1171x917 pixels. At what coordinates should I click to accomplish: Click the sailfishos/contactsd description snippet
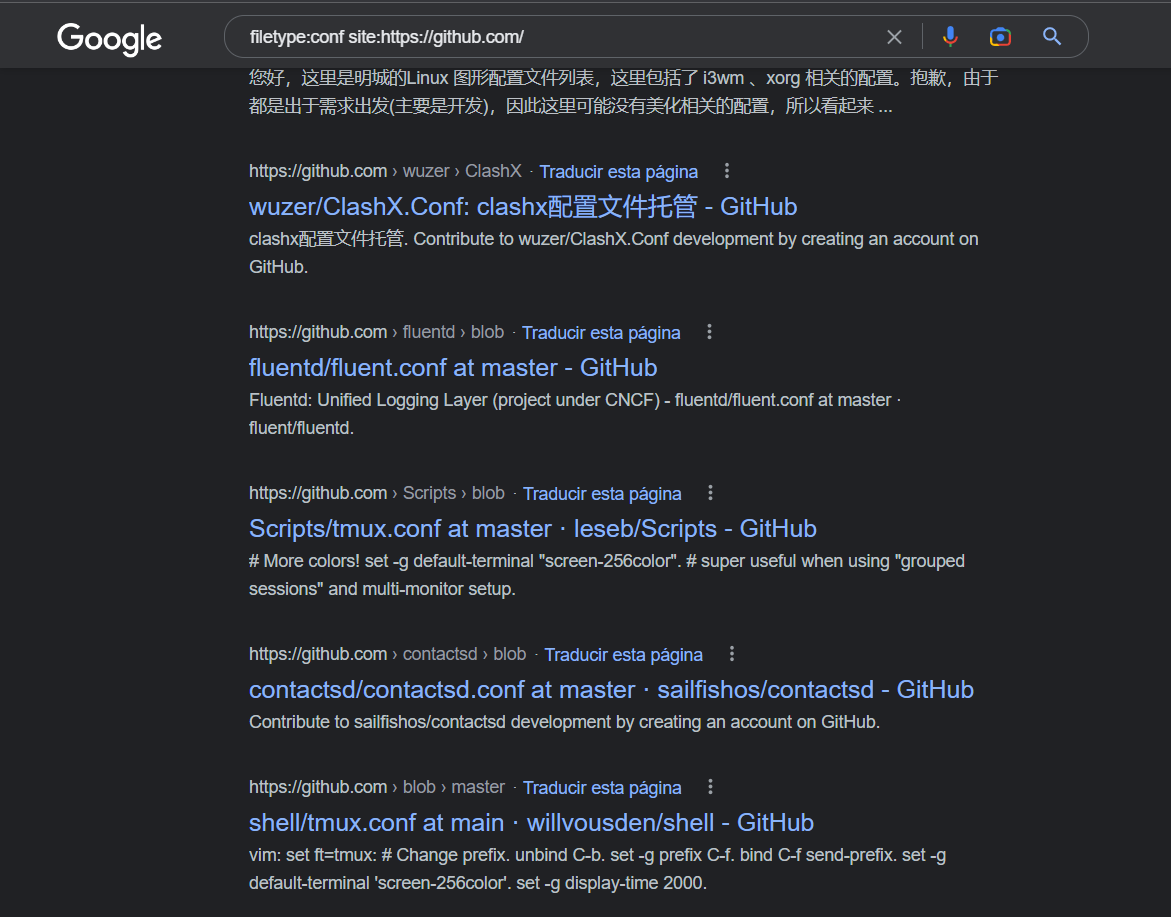tap(565, 722)
